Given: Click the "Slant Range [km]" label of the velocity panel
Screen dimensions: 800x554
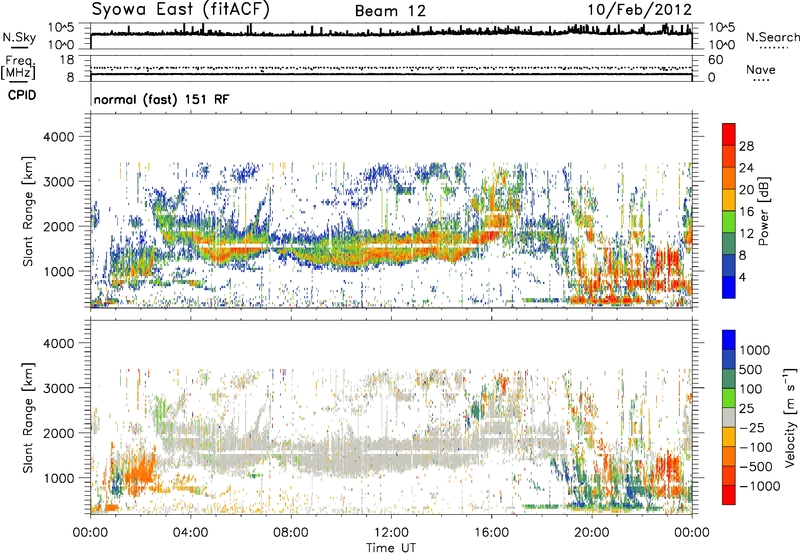Looking at the screenshot, I should click(x=28, y=417).
